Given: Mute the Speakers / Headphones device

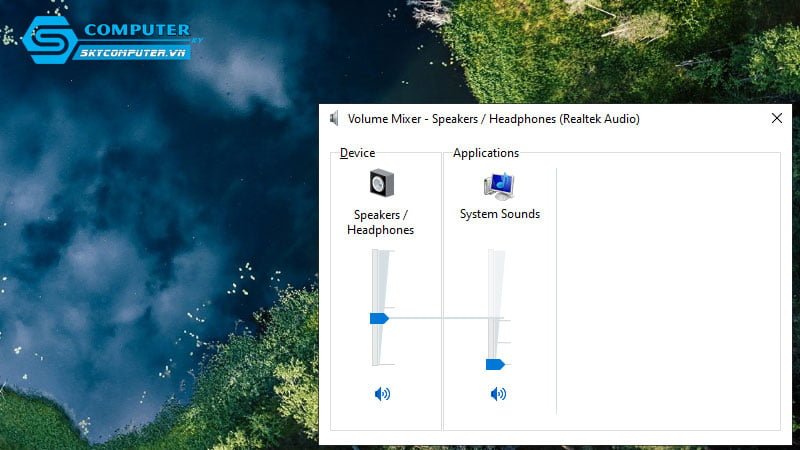Looking at the screenshot, I should pyautogui.click(x=382, y=394).
